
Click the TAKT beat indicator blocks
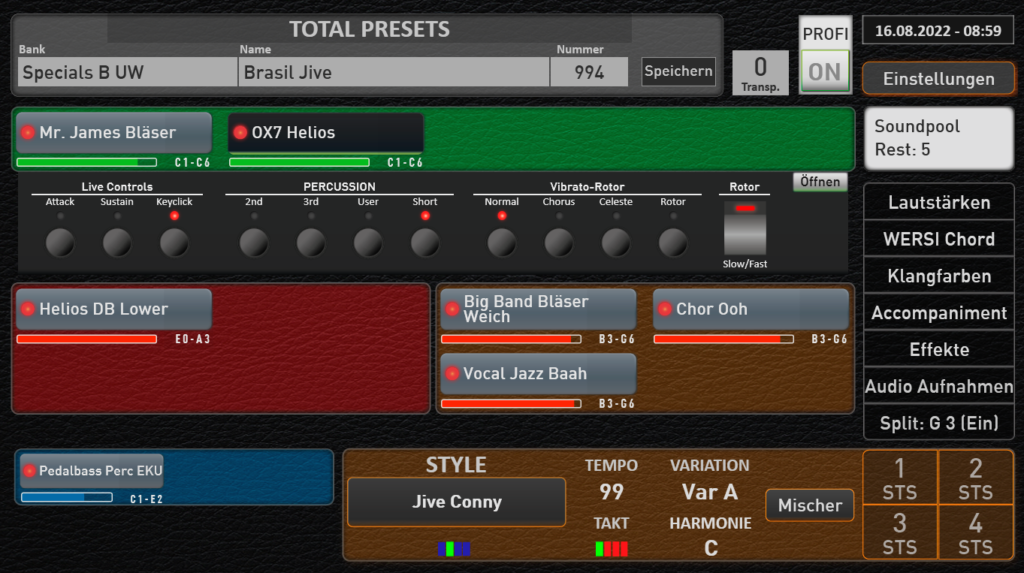point(611,549)
